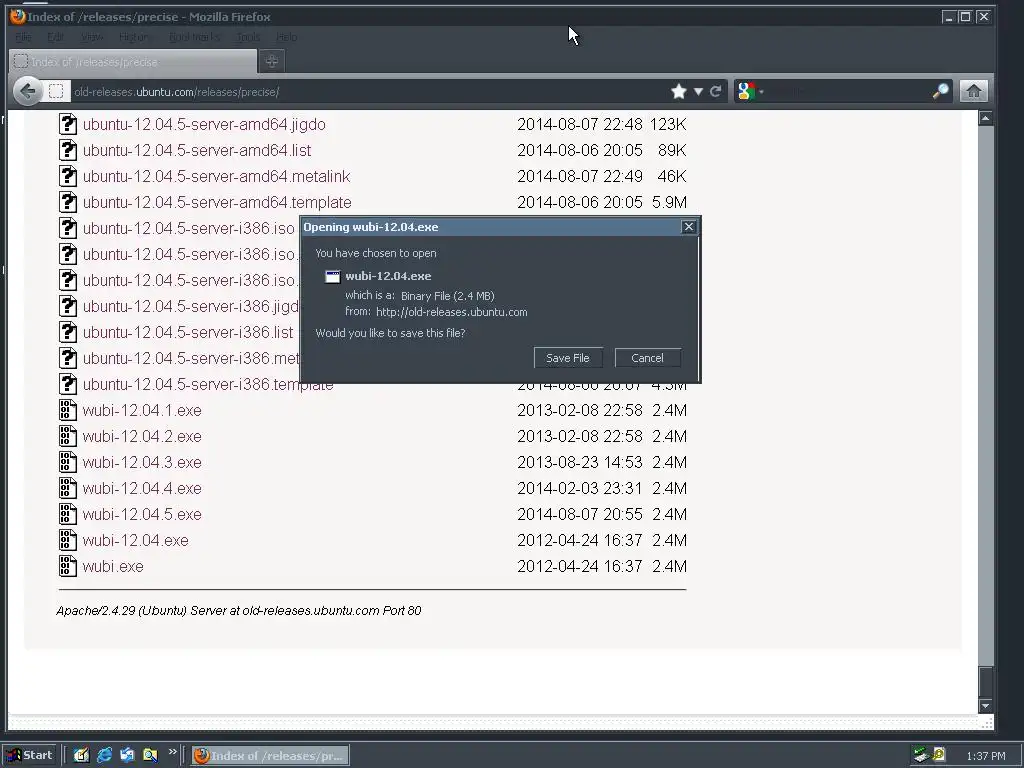Viewport: 1024px width, 768px height.
Task: Open a new tab with the plus button
Action: coord(272,61)
